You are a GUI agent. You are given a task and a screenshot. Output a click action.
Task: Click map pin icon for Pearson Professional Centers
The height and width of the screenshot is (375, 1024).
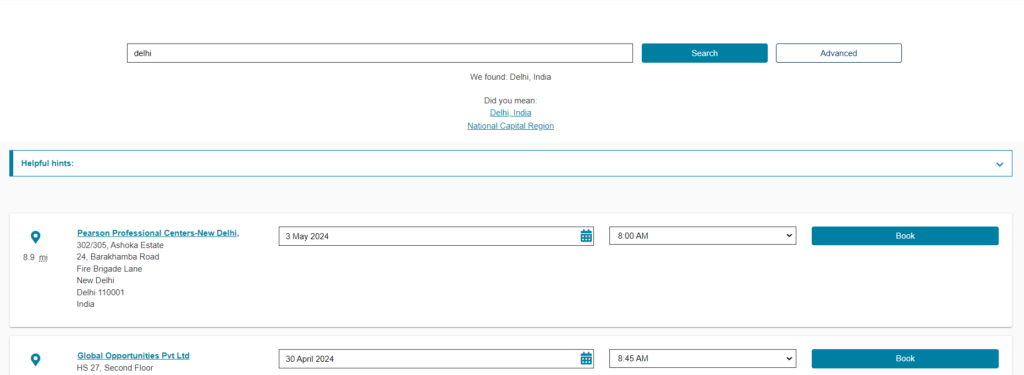pyautogui.click(x=36, y=236)
